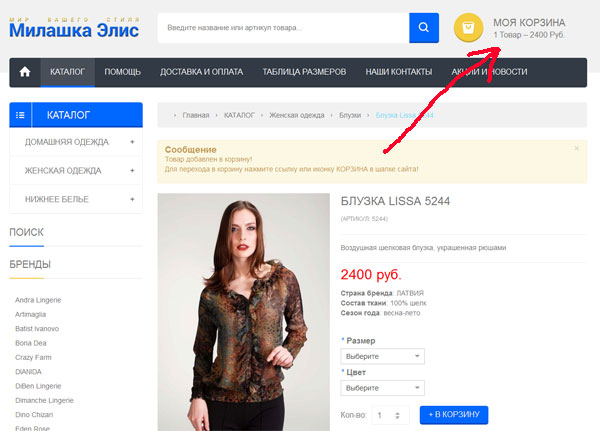Open the Andra Lingerie brand link
The height and width of the screenshot is (431, 600).
pyautogui.click(x=39, y=299)
